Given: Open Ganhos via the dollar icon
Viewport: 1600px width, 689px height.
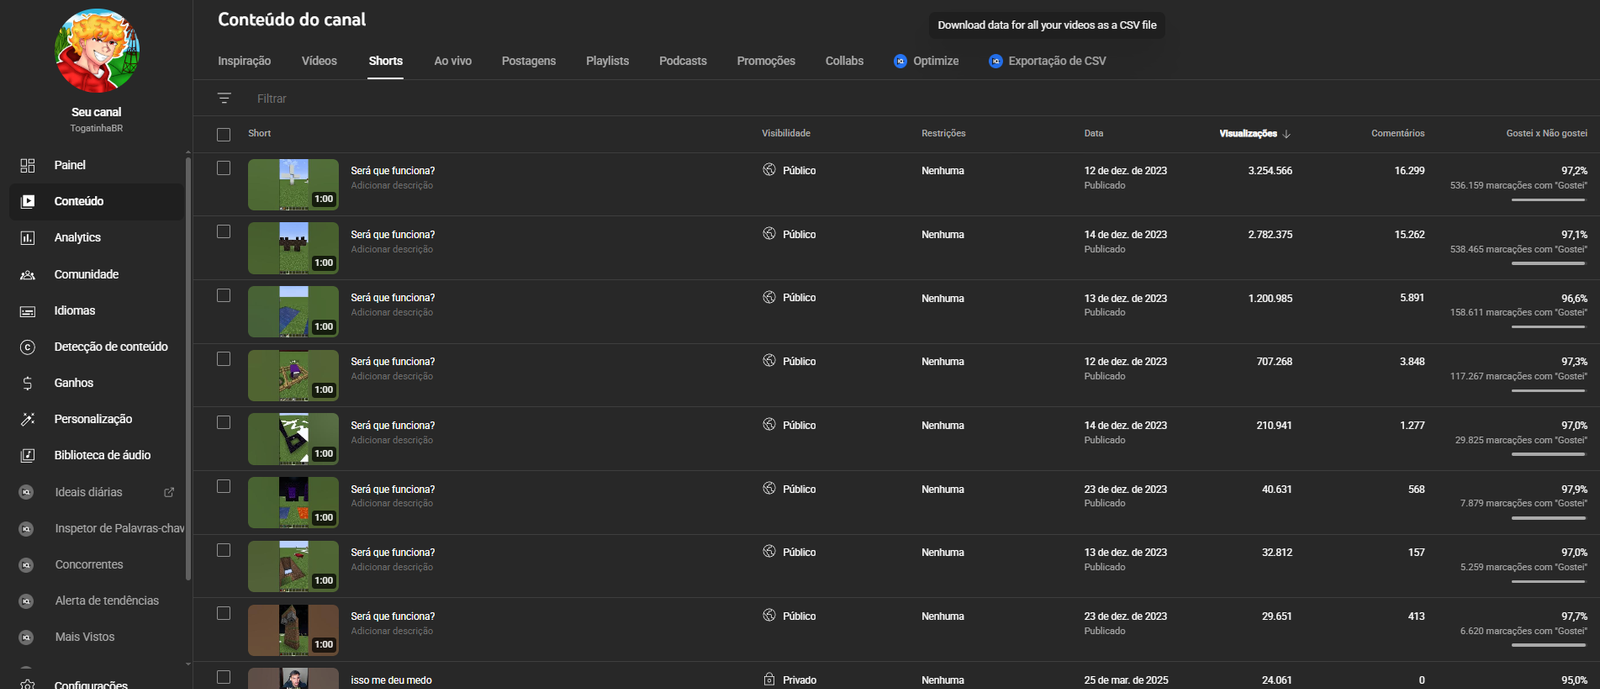Looking at the screenshot, I should pyautogui.click(x=28, y=383).
